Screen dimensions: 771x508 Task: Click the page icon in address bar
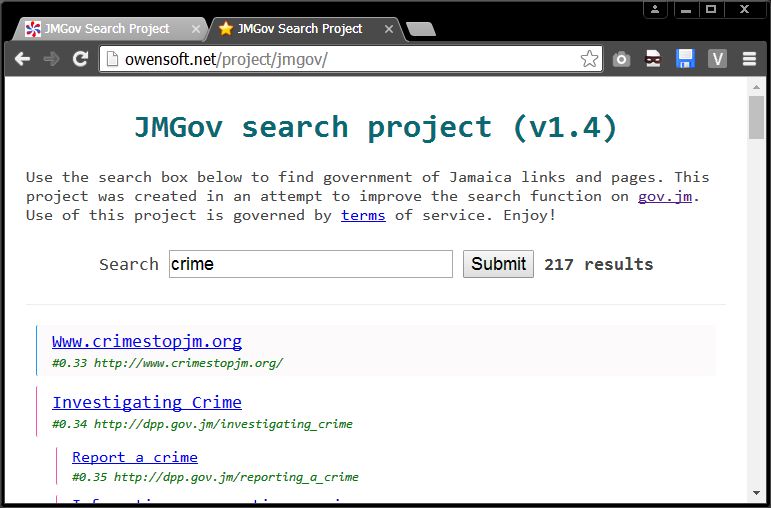pos(113,60)
